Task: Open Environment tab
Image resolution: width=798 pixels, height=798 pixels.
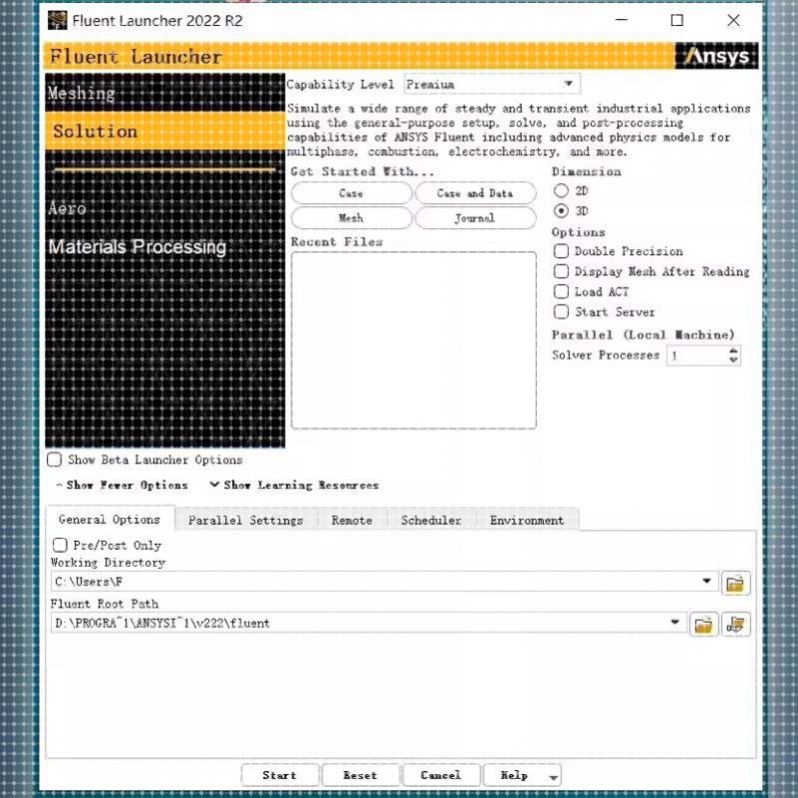Action: pos(527,520)
